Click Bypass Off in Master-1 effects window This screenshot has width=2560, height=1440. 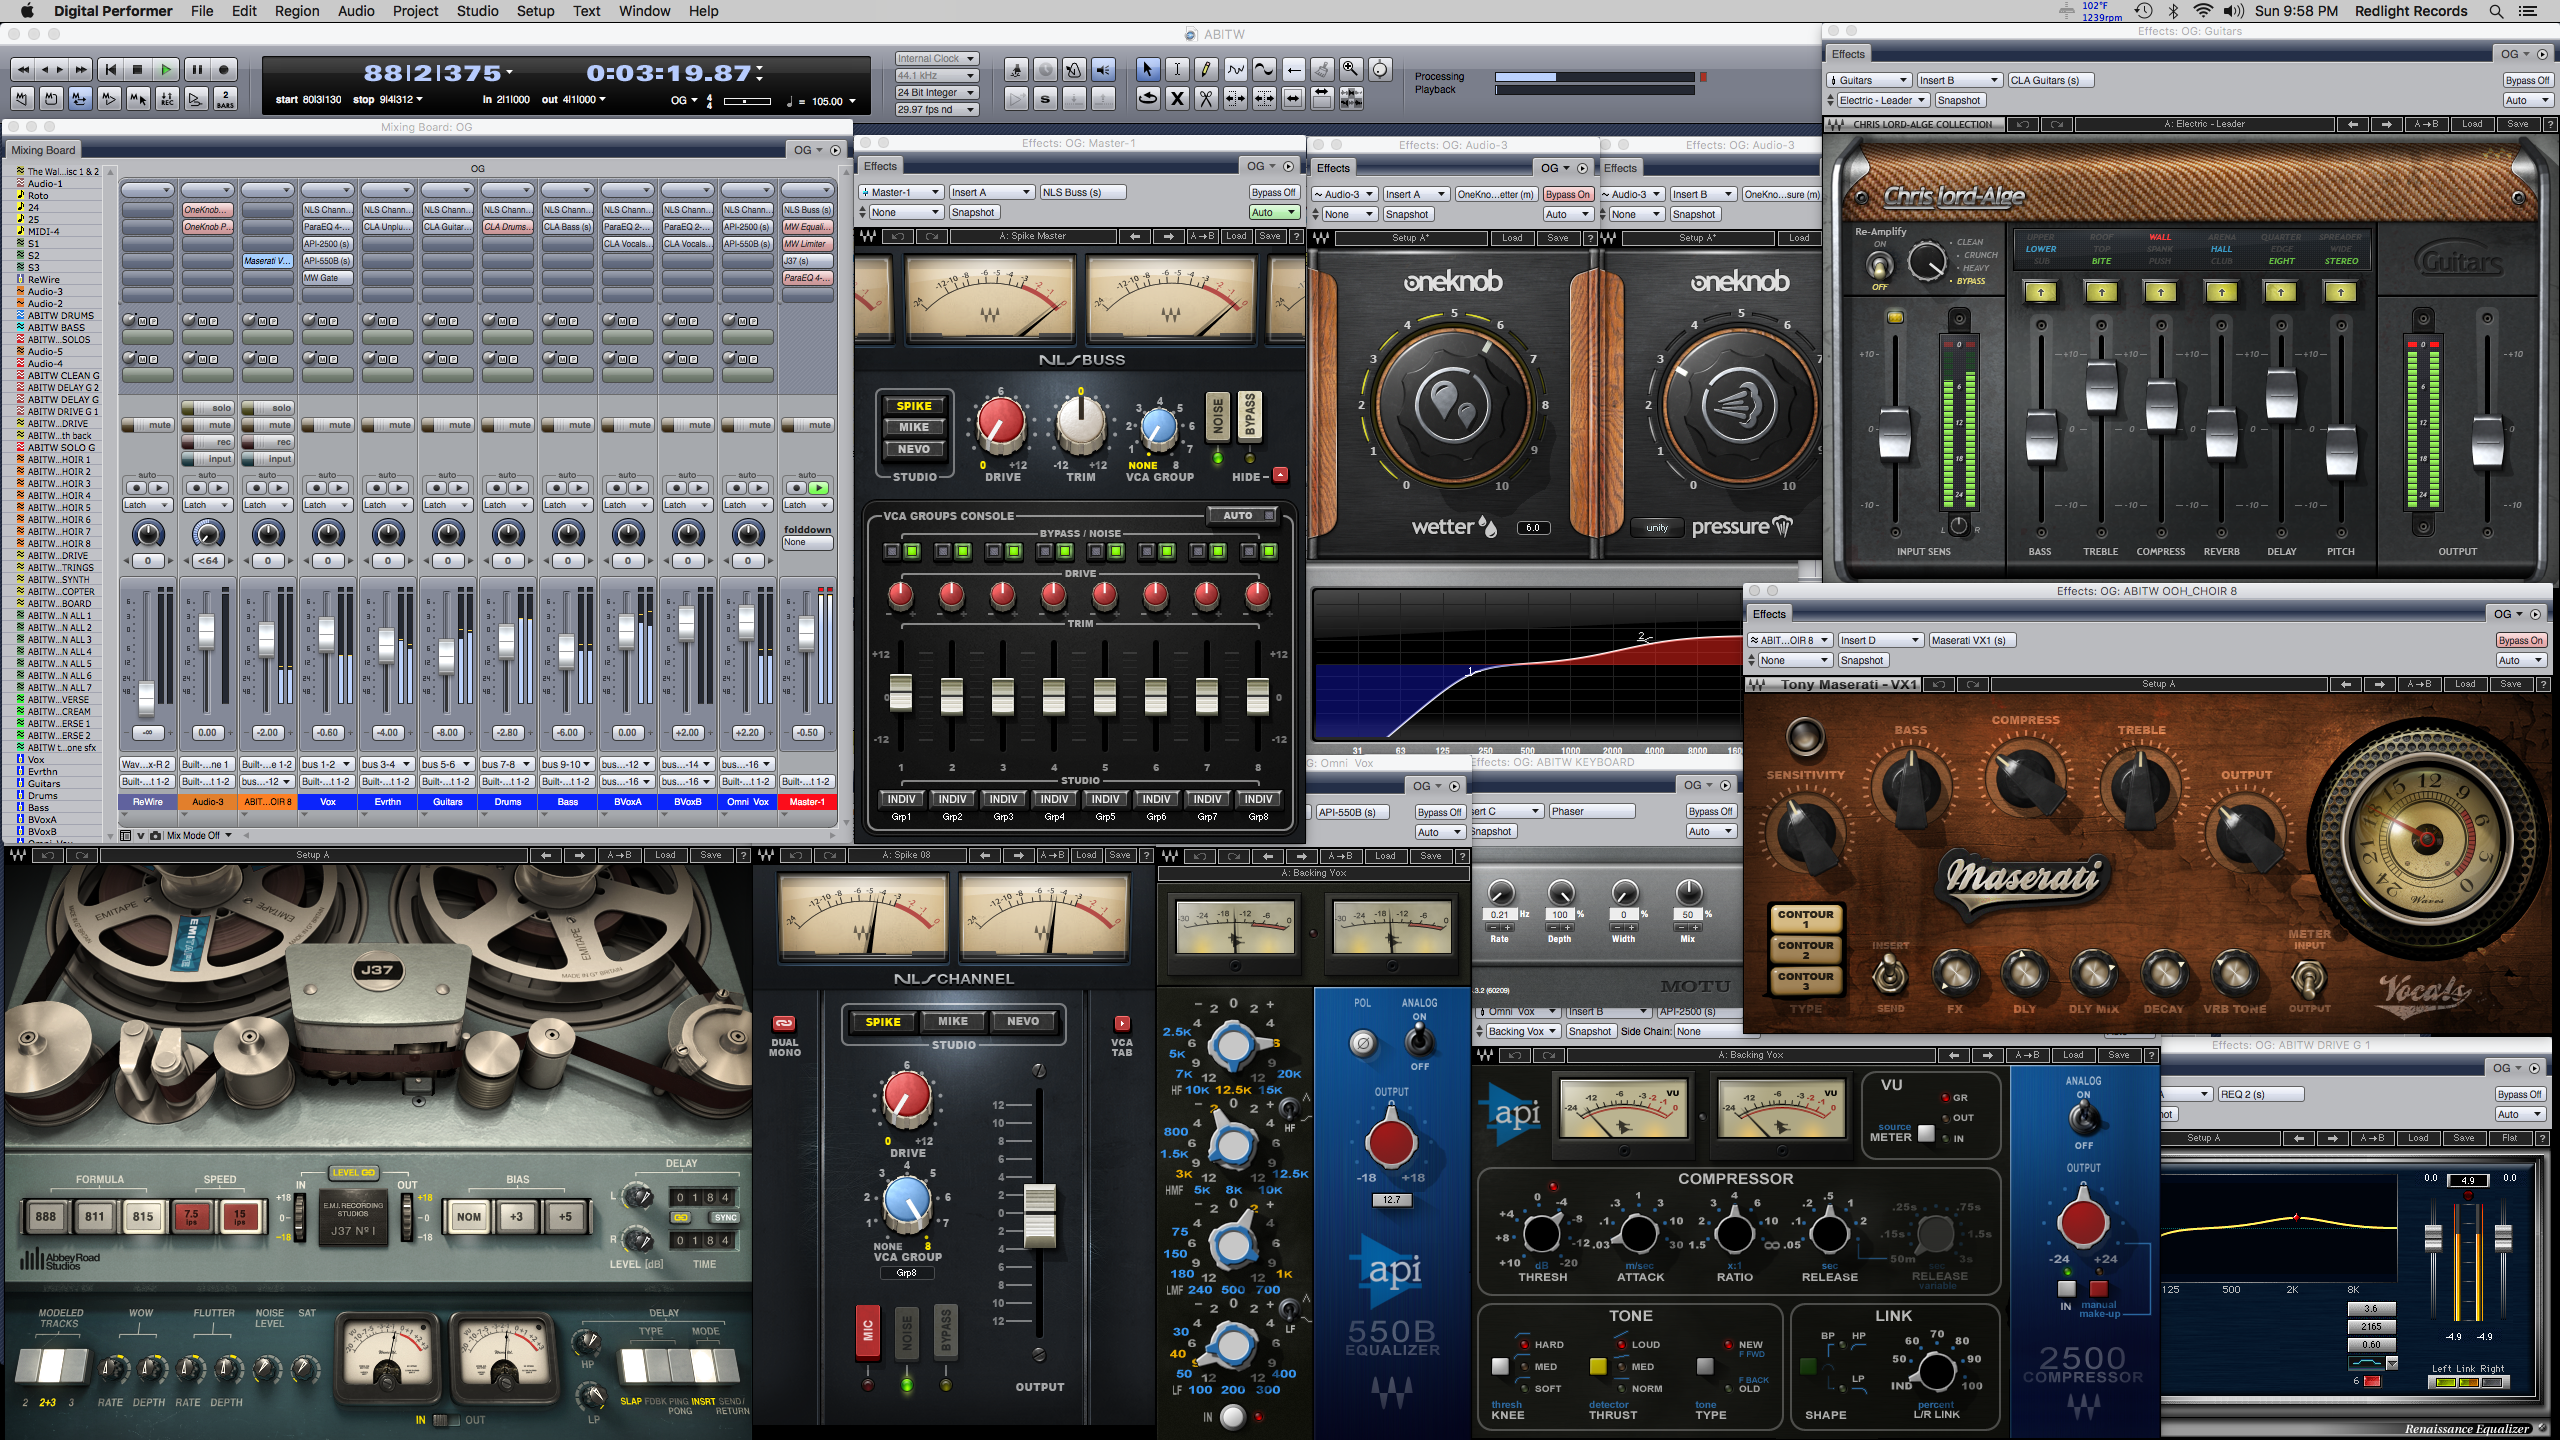coord(1273,192)
